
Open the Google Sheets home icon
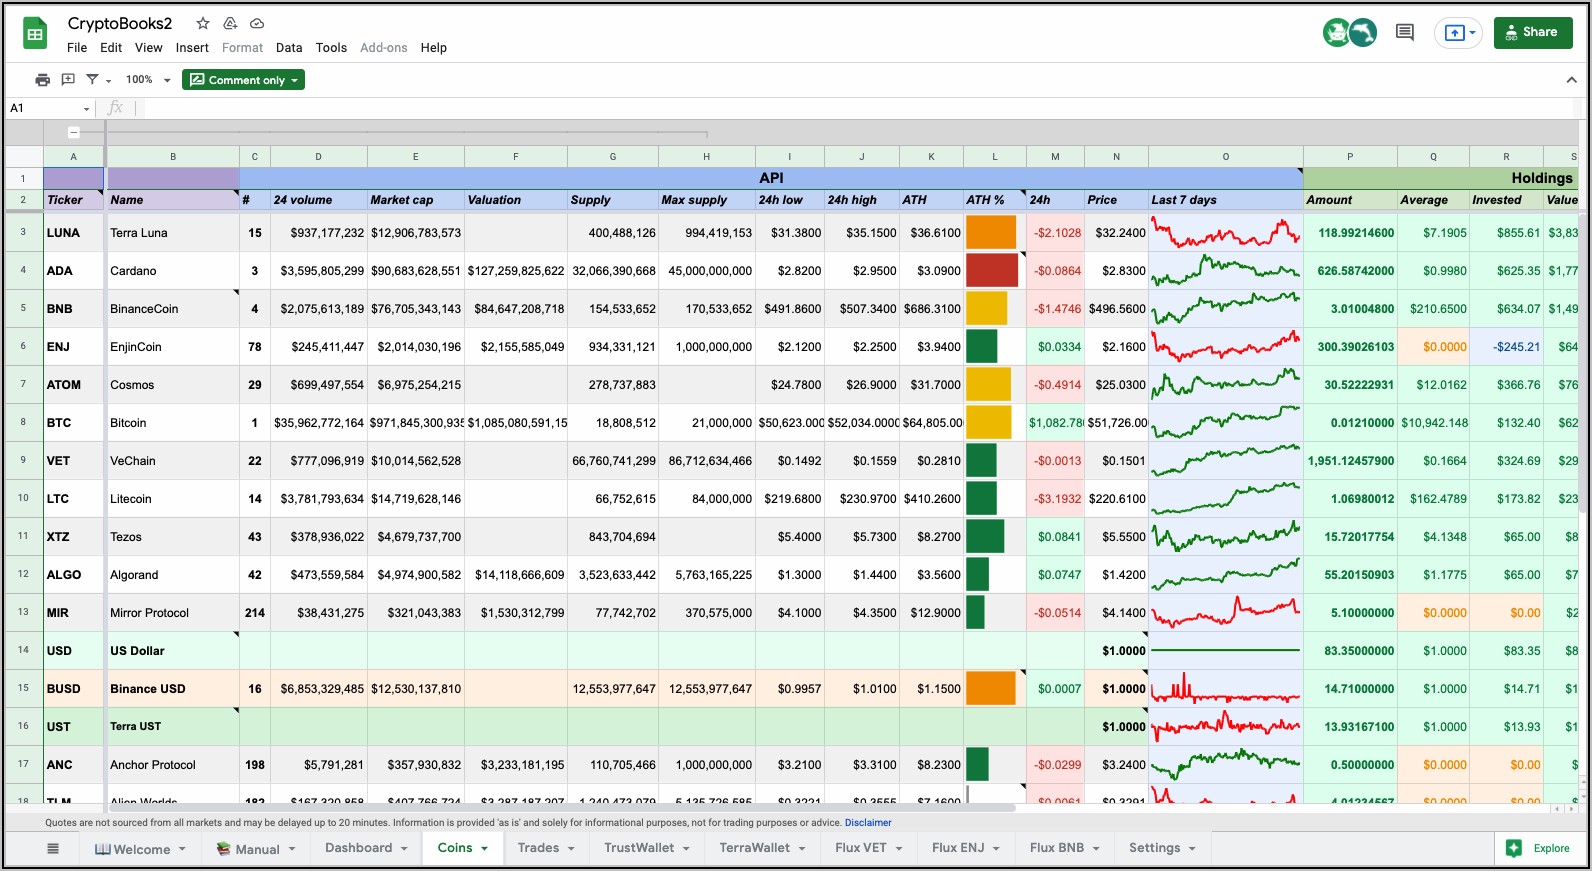tap(35, 34)
